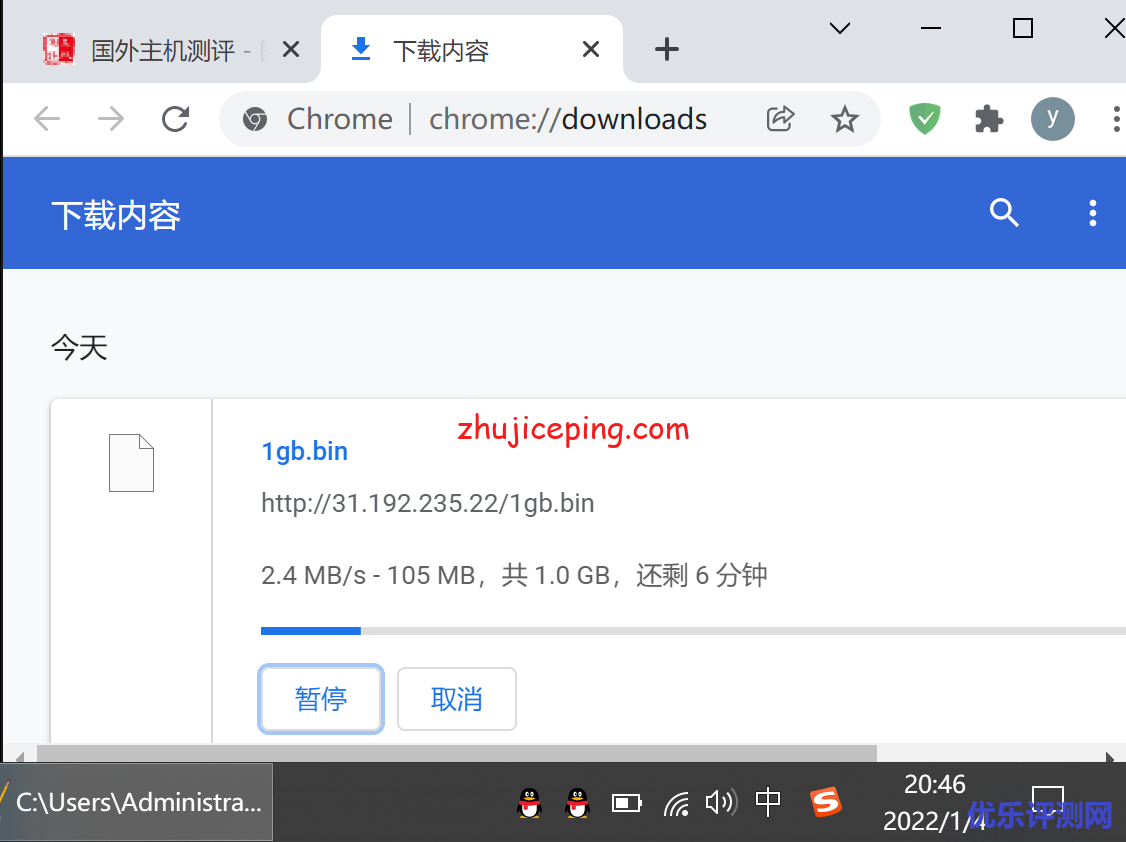The width and height of the screenshot is (1126, 842).
Task: Click the browser reload button
Action: click(176, 120)
